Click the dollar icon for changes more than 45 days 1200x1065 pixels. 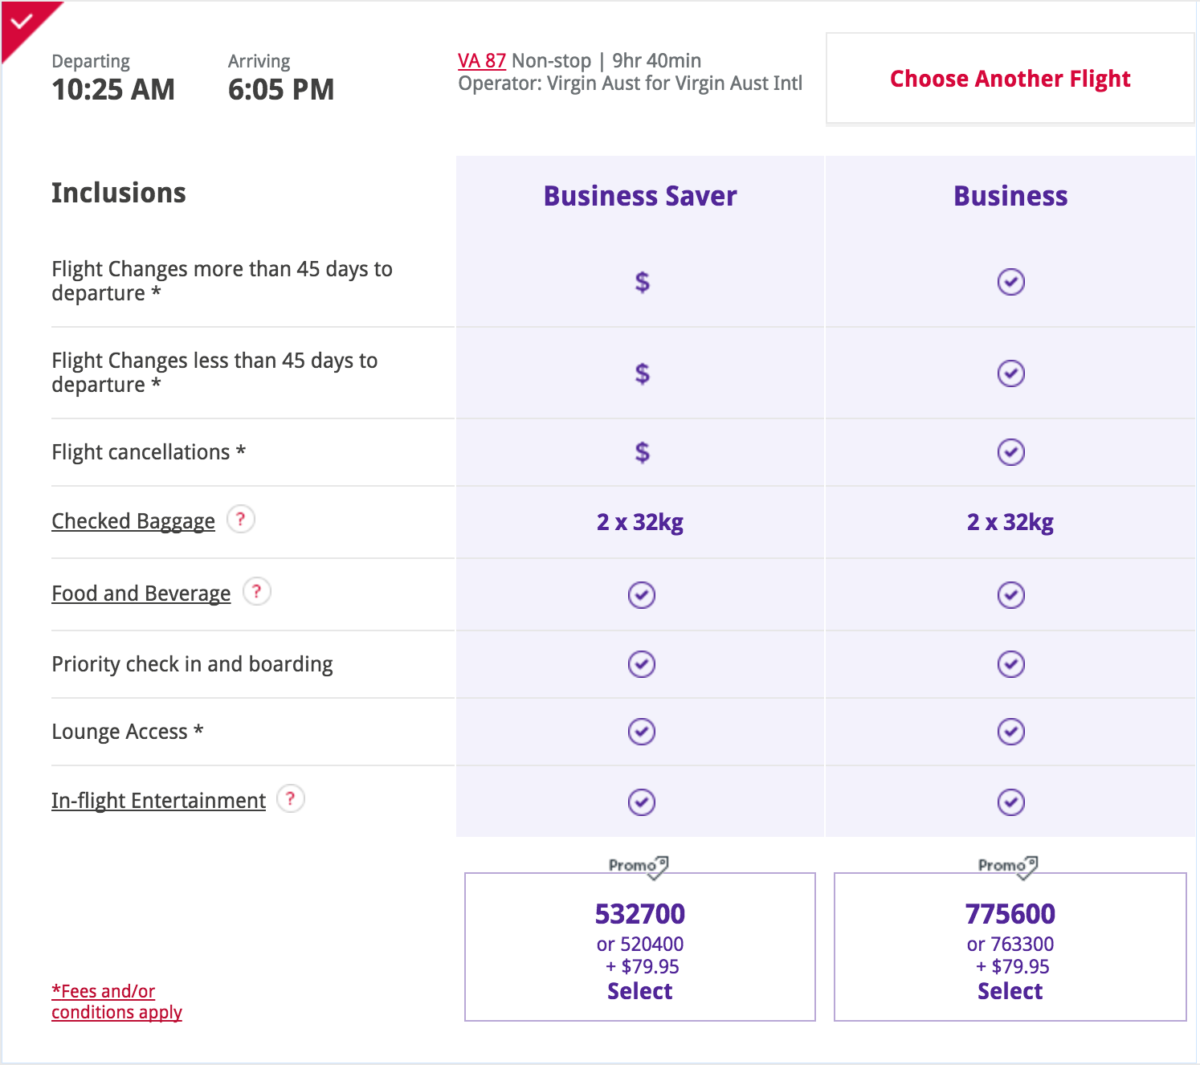(x=640, y=282)
